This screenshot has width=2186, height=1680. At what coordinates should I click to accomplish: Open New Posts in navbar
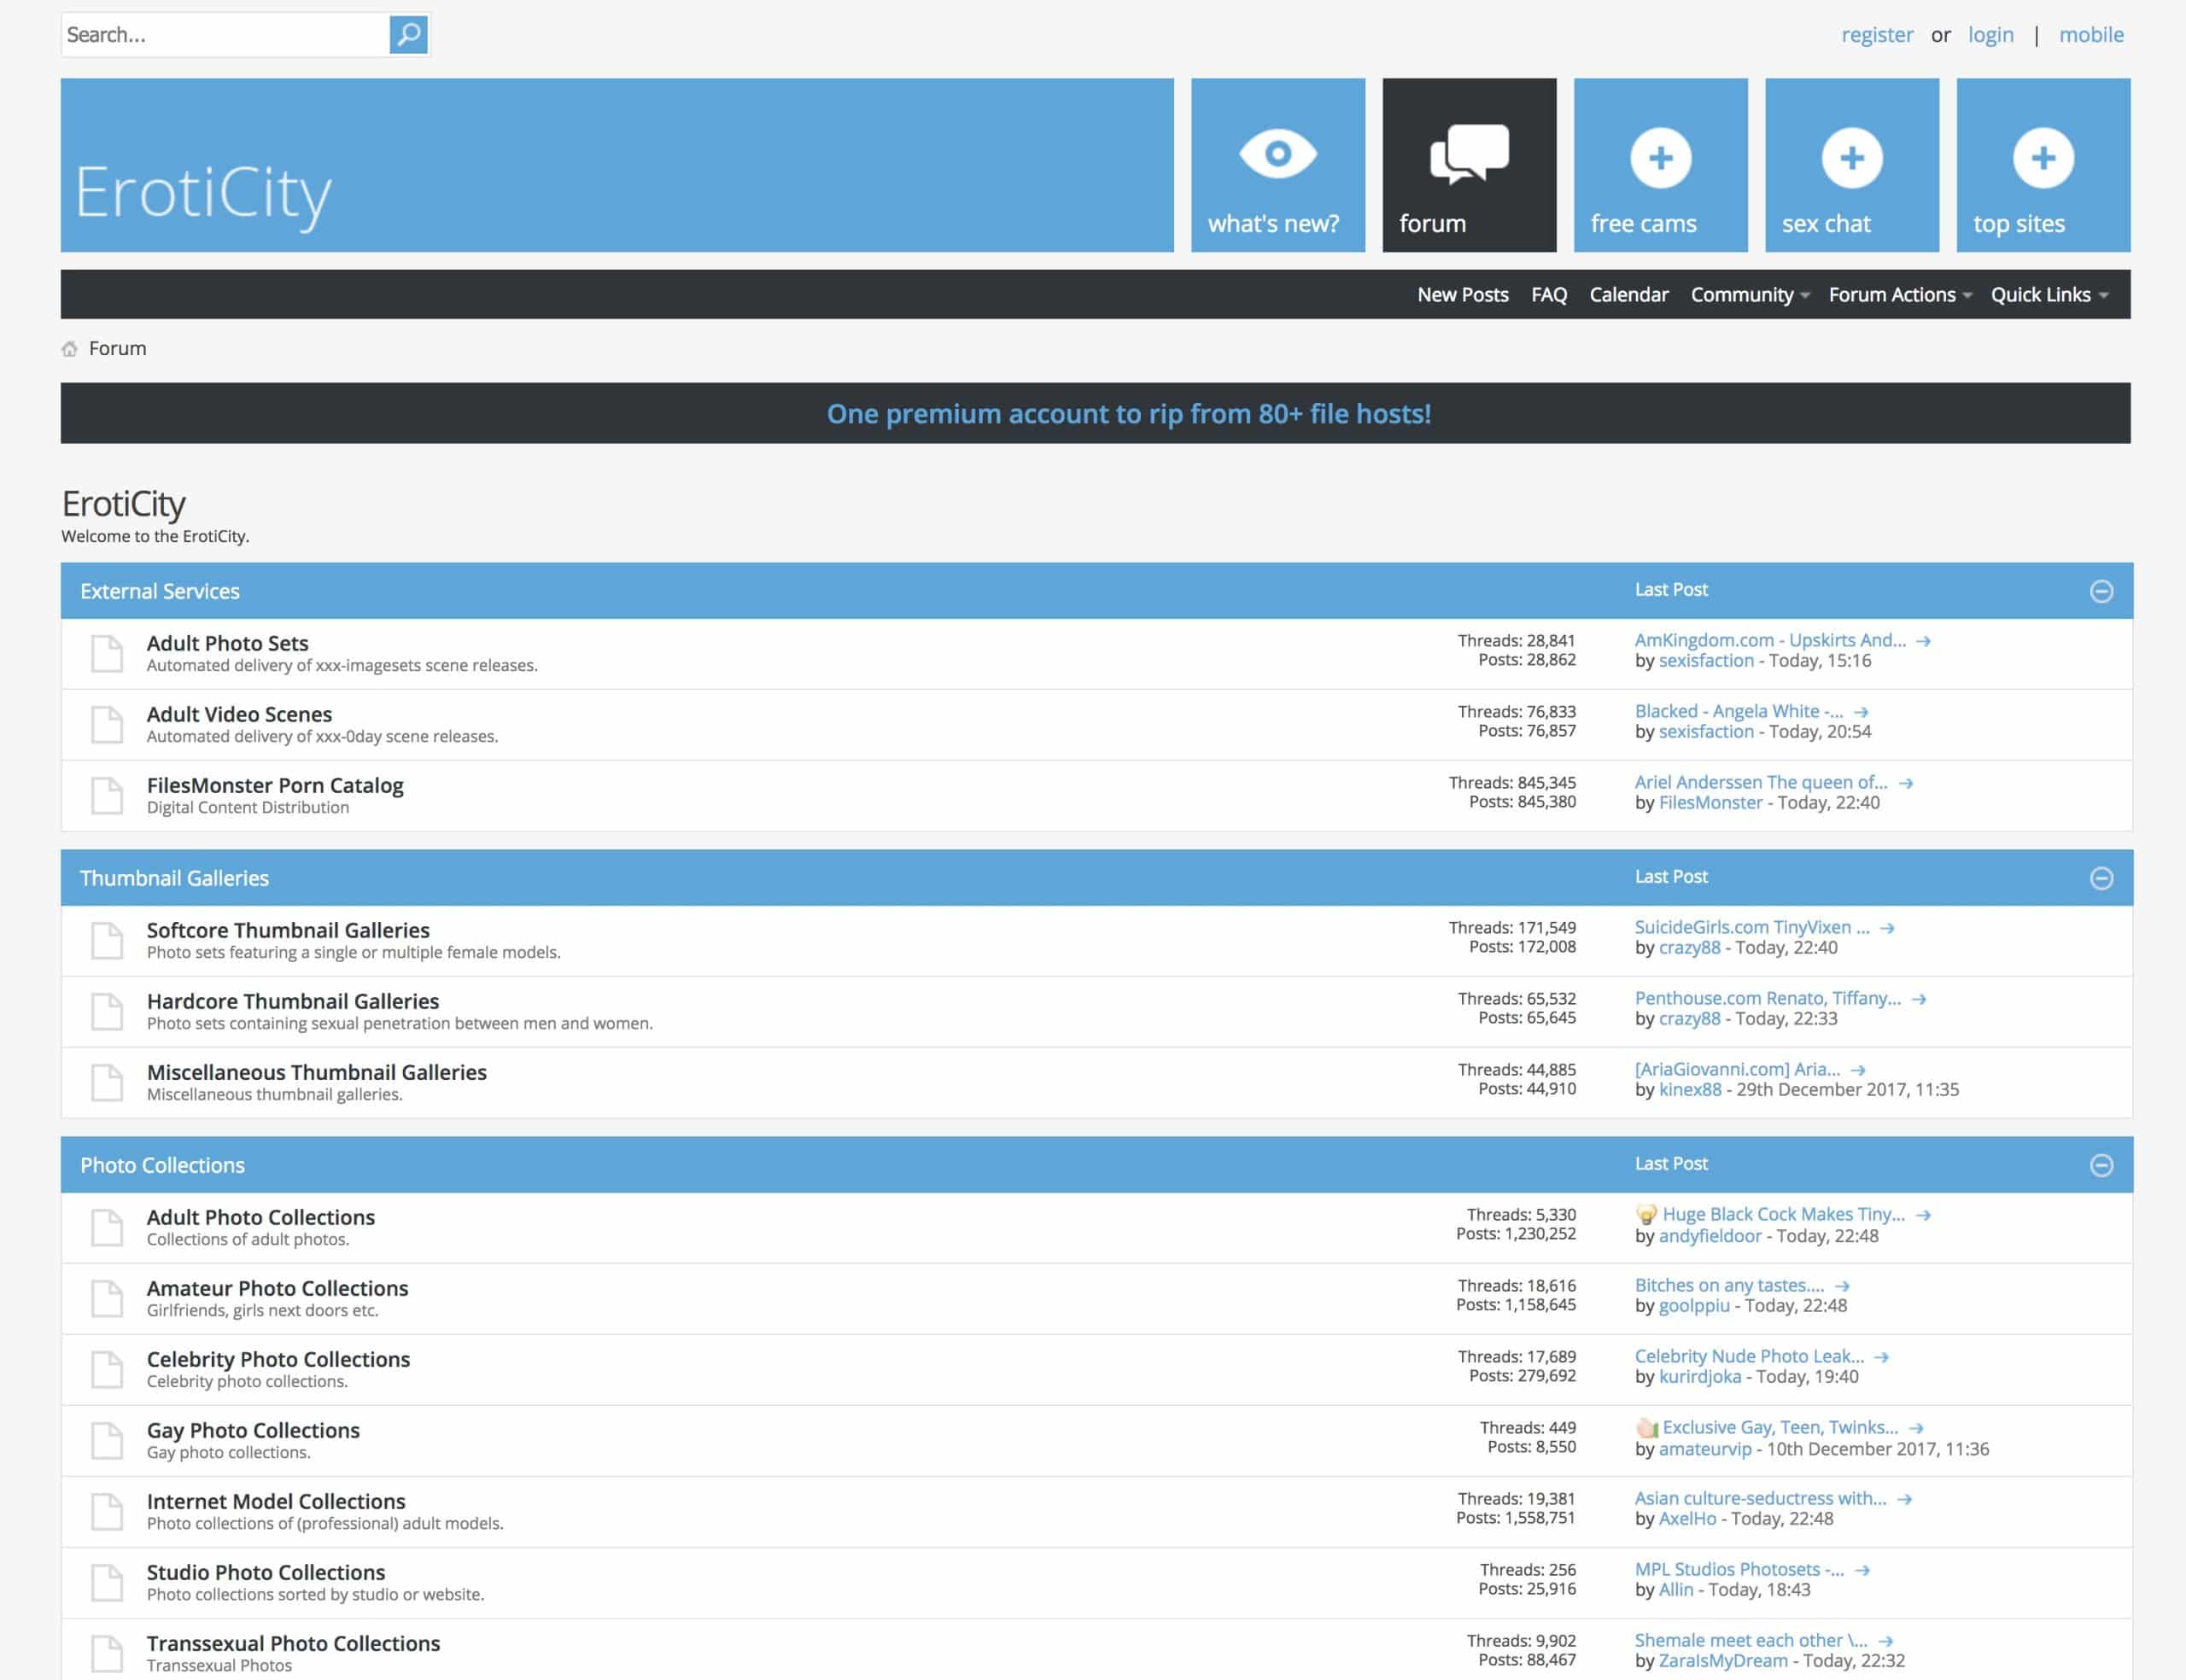(1462, 295)
